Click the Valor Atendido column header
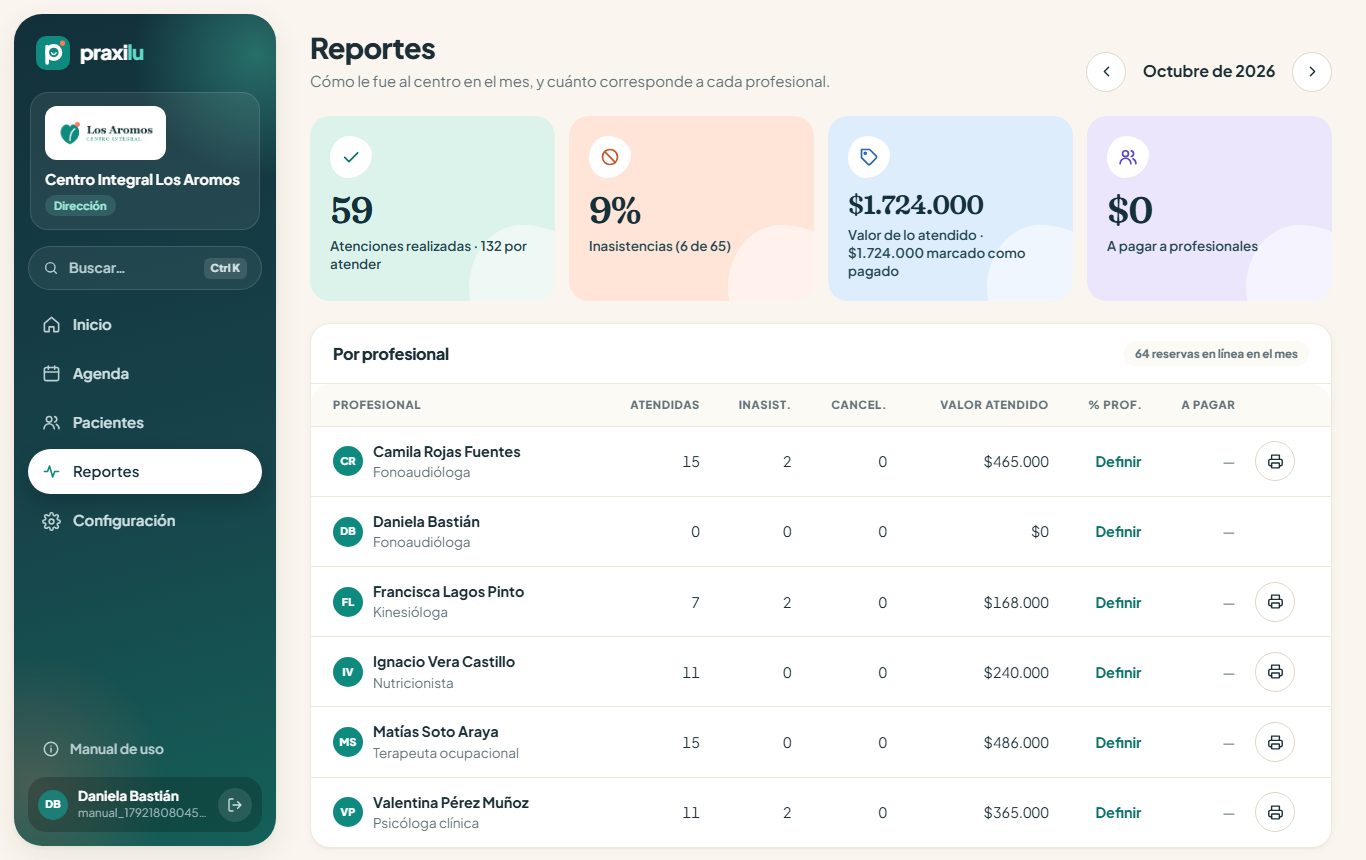The width and height of the screenshot is (1366, 860). [x=994, y=405]
